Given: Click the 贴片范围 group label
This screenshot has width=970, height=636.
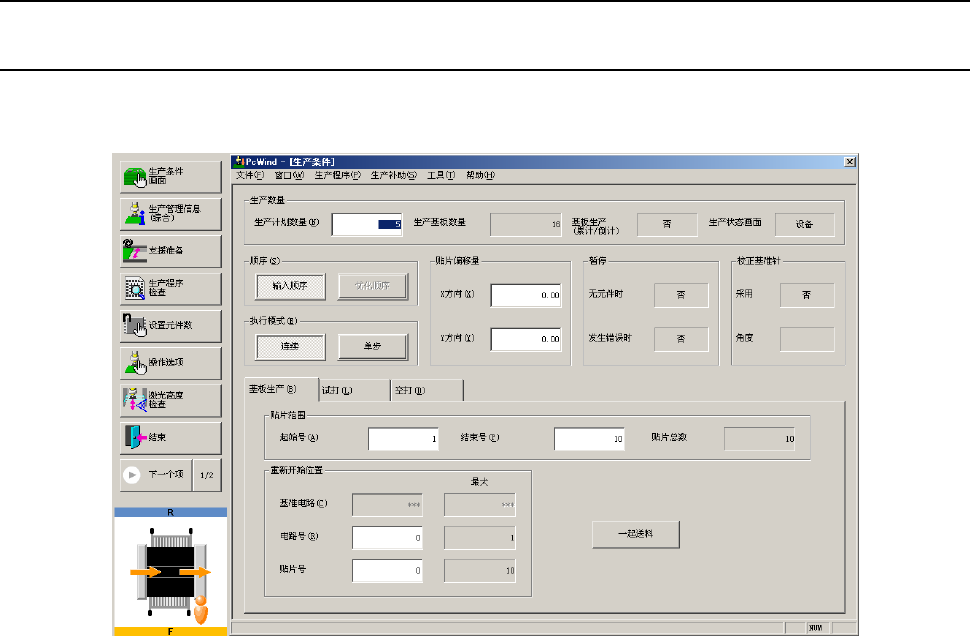Looking at the screenshot, I should point(288,415).
